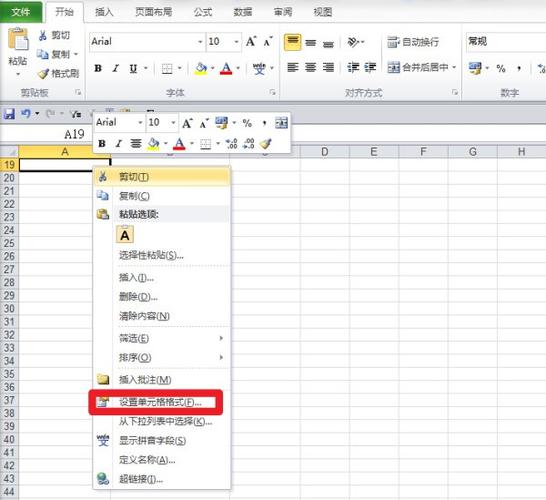The image size is (546, 500).
Task: Toggle Underline in ribbon font group
Action: pos(133,68)
